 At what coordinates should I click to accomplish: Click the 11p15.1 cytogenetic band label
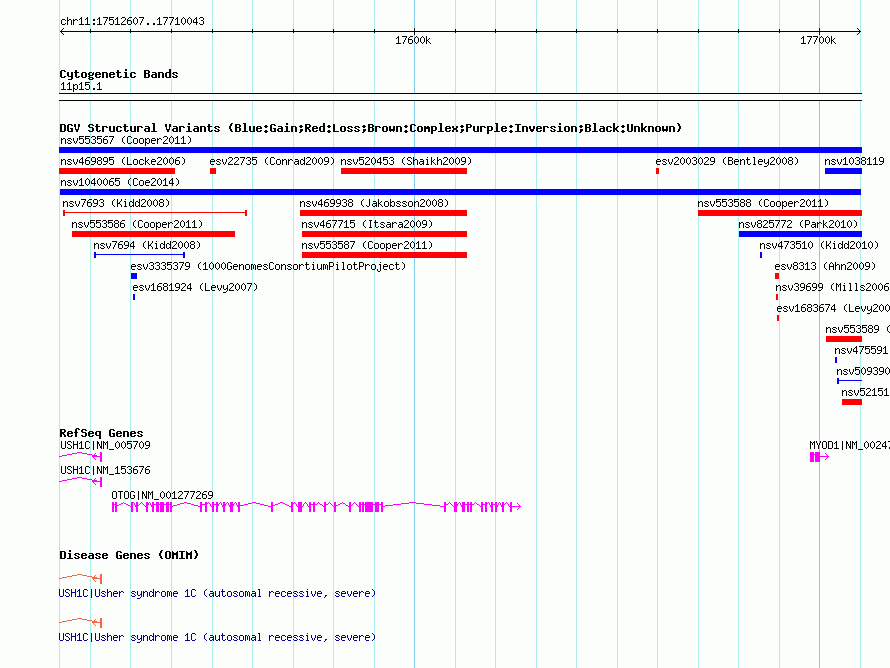click(81, 86)
